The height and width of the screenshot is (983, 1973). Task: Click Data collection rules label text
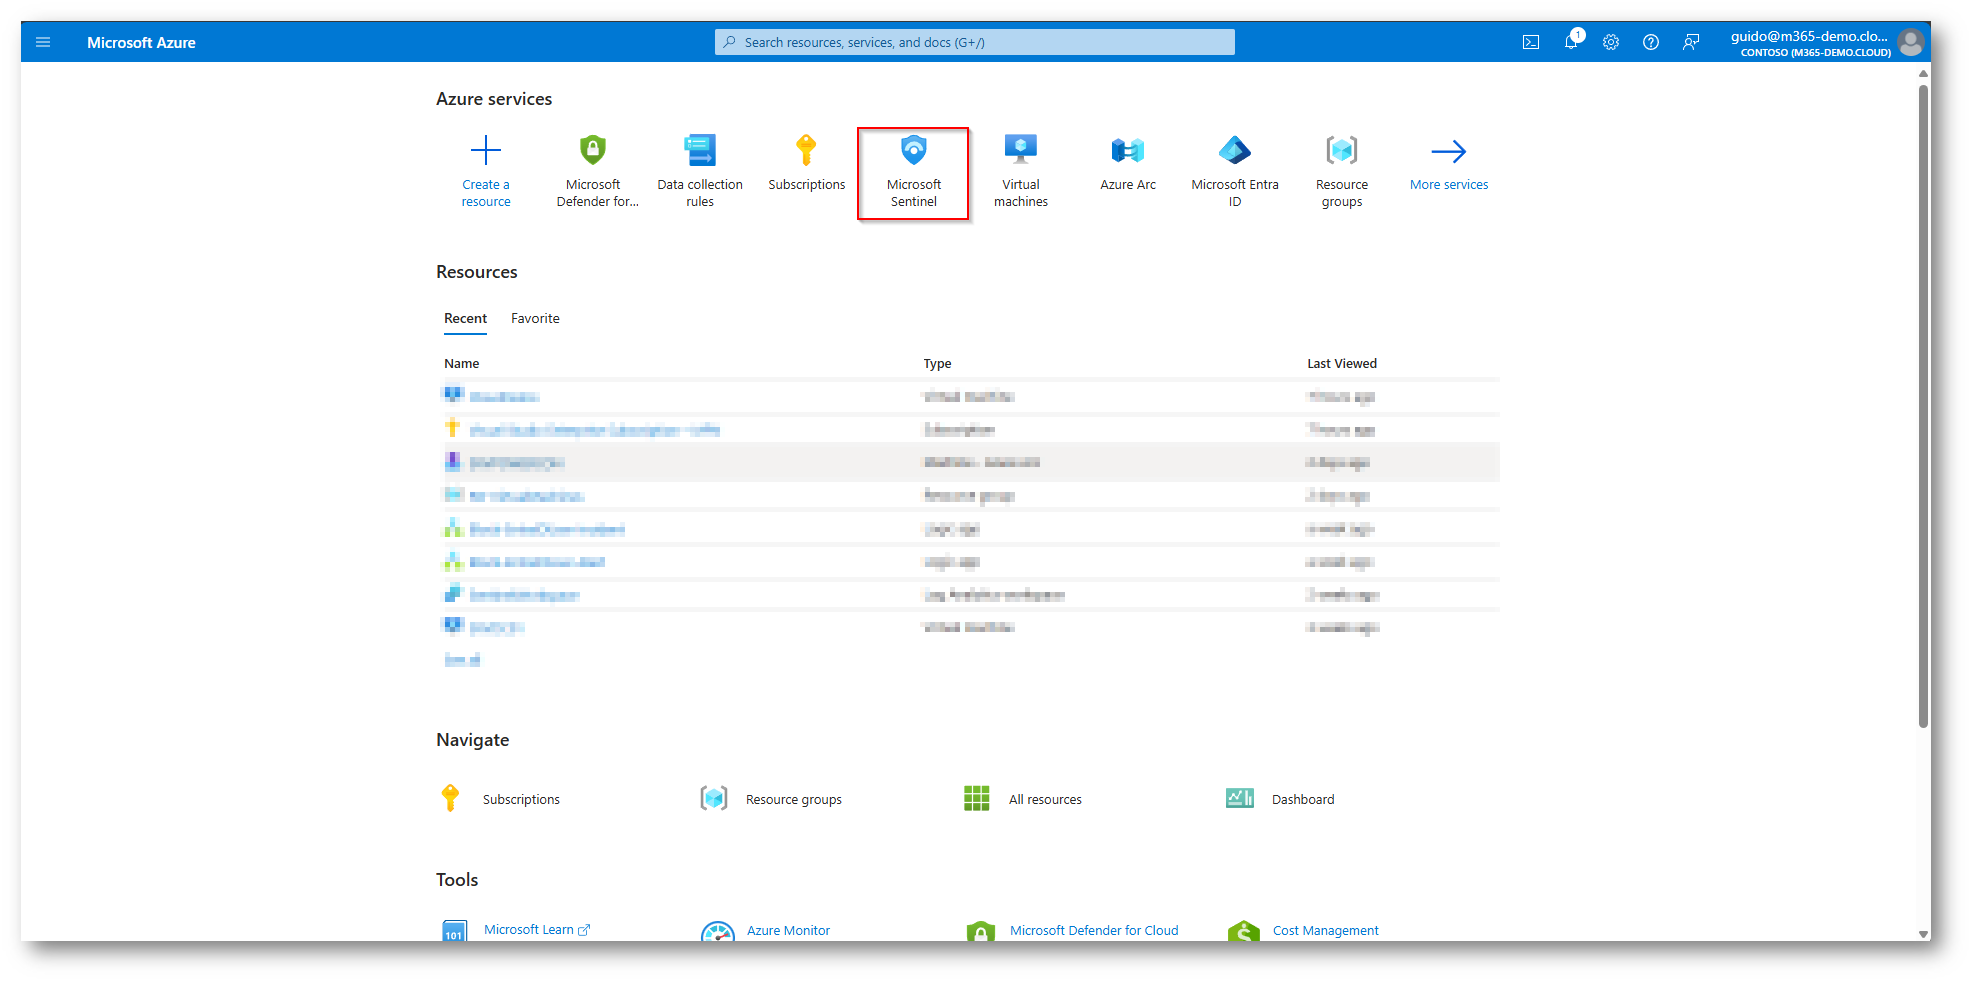(700, 193)
